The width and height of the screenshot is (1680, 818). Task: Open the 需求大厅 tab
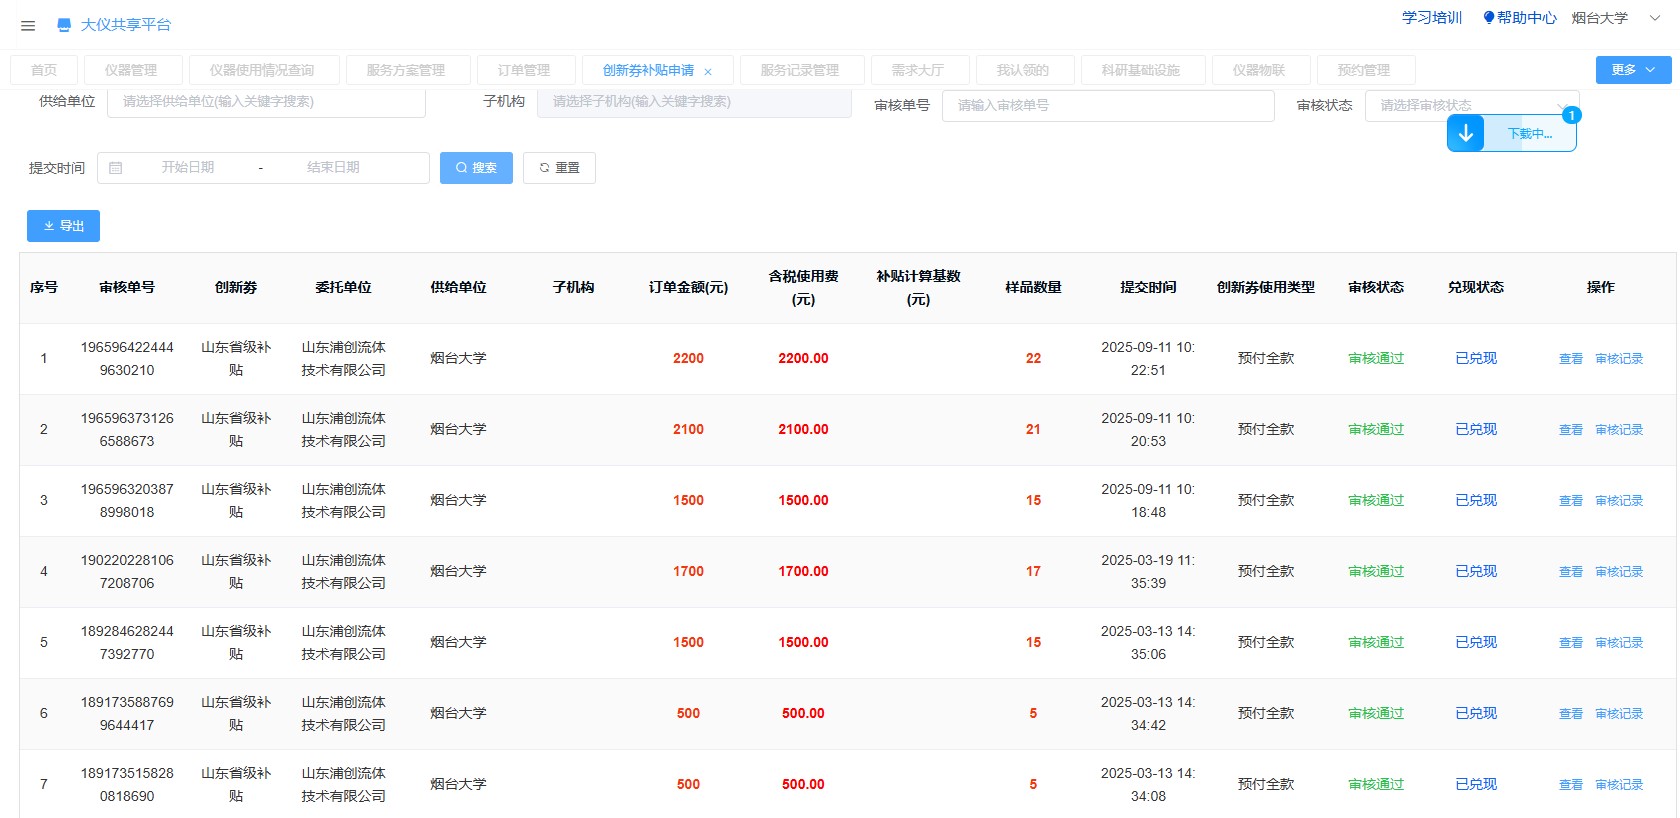click(917, 70)
